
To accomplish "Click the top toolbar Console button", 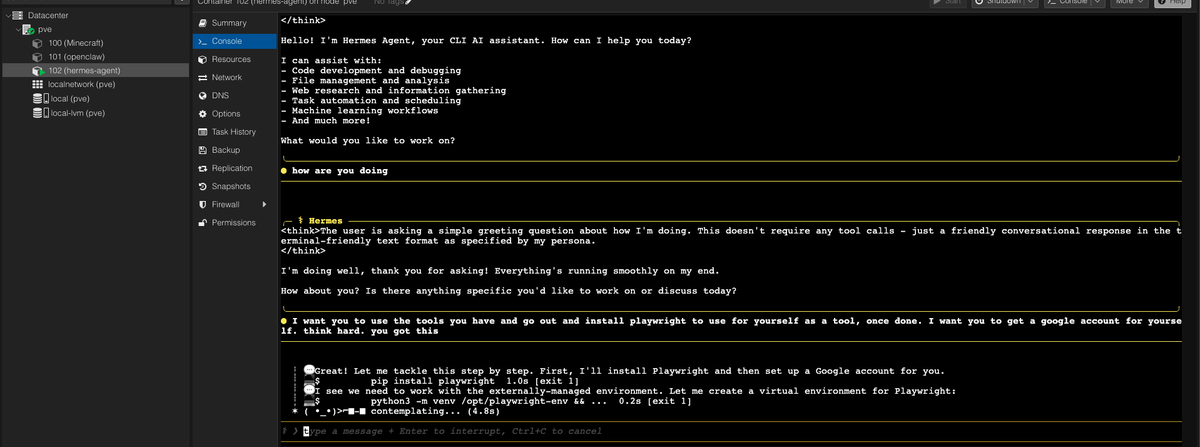I will point(1066,3).
